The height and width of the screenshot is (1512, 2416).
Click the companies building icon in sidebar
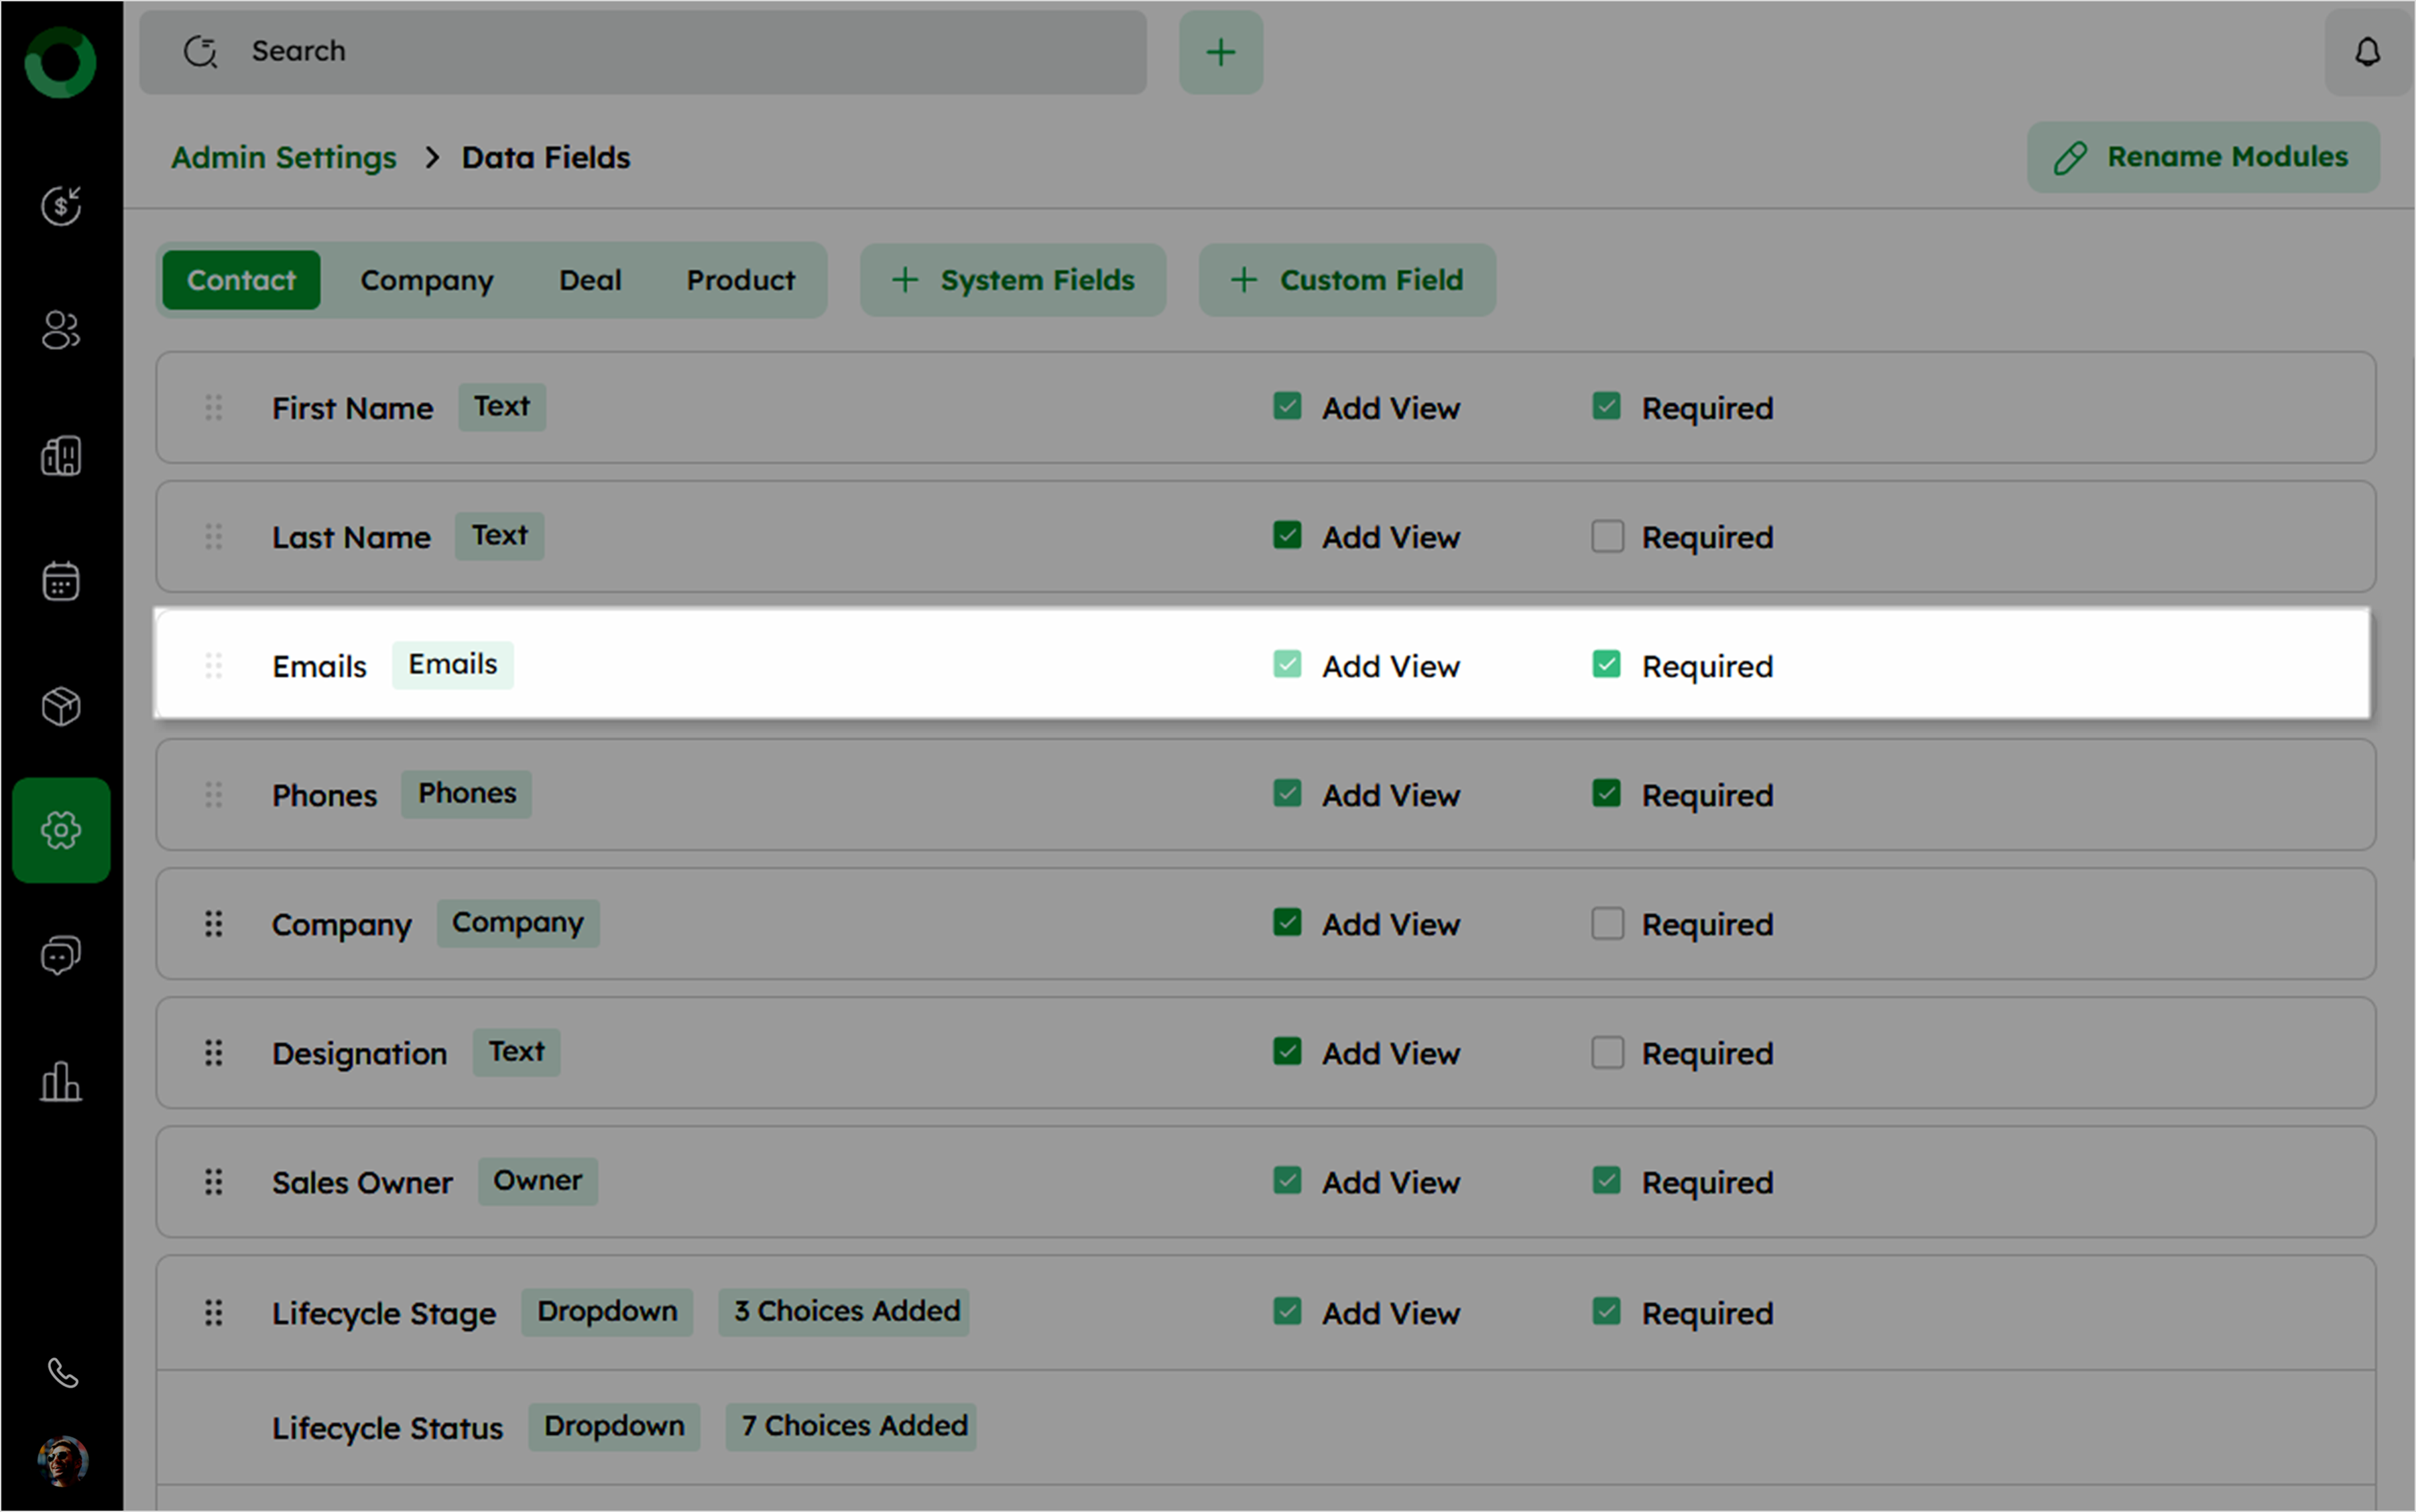(x=60, y=456)
